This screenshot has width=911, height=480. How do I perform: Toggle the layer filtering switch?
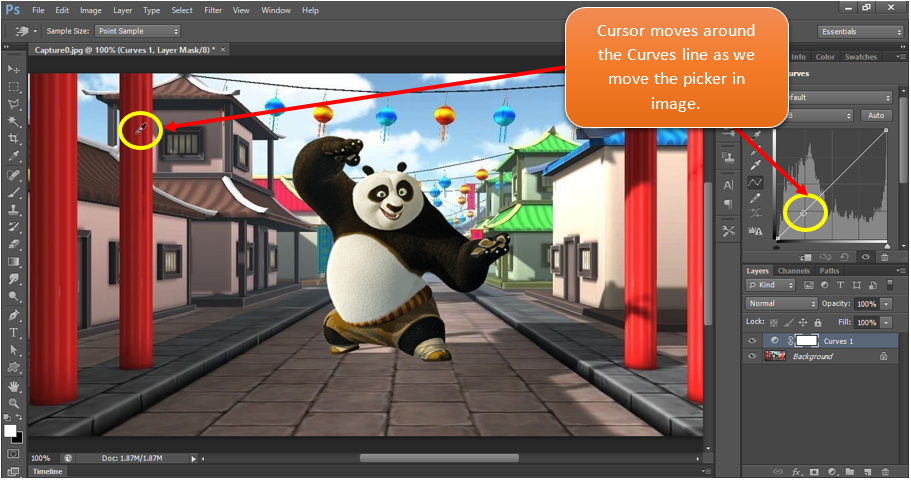[888, 285]
